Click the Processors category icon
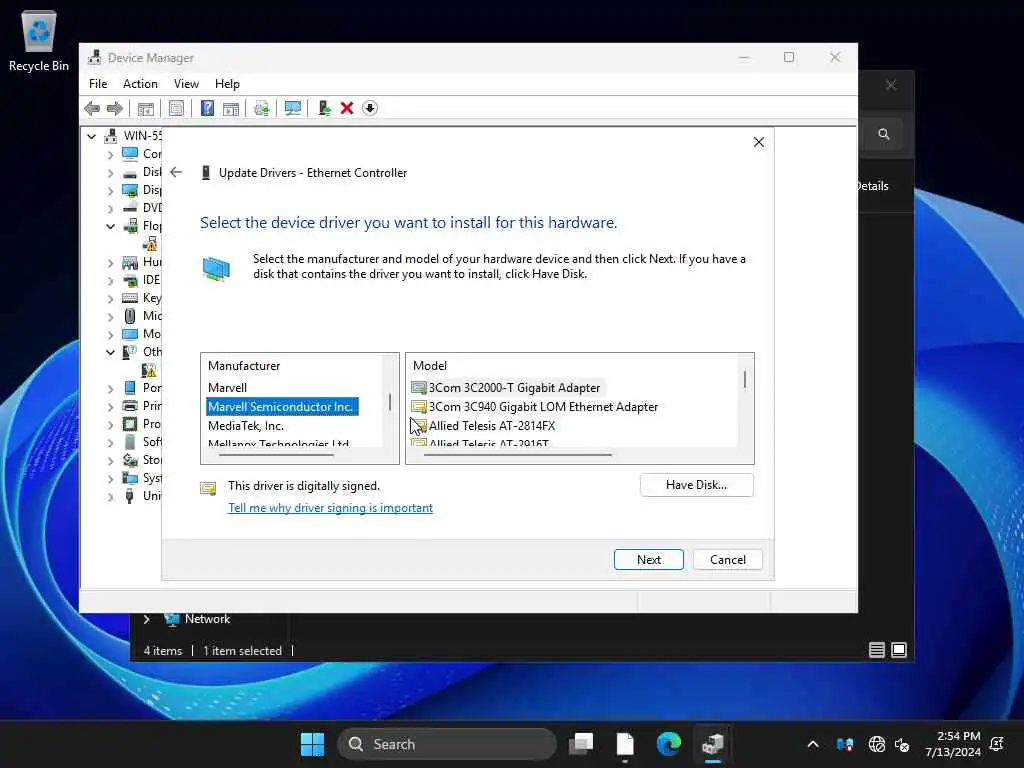The height and width of the screenshot is (768, 1024). click(x=130, y=424)
